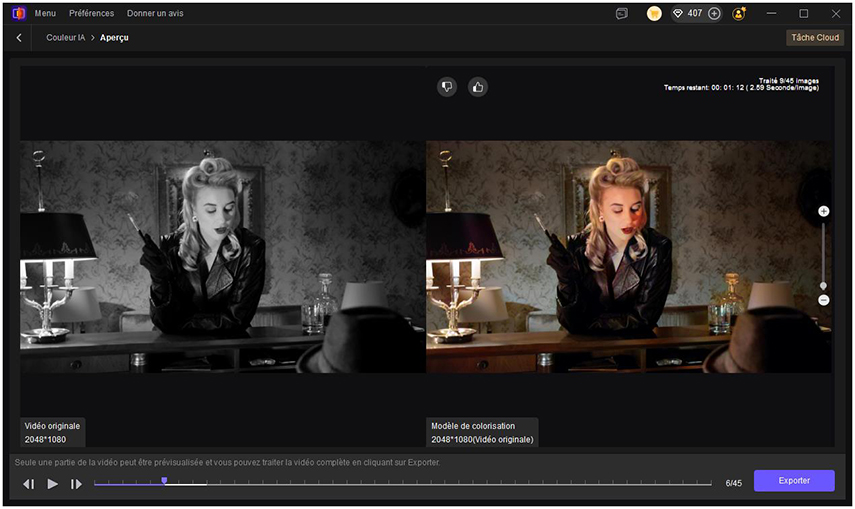This screenshot has width=855, height=509.
Task: Click the zoom out minus button
Action: point(823,300)
